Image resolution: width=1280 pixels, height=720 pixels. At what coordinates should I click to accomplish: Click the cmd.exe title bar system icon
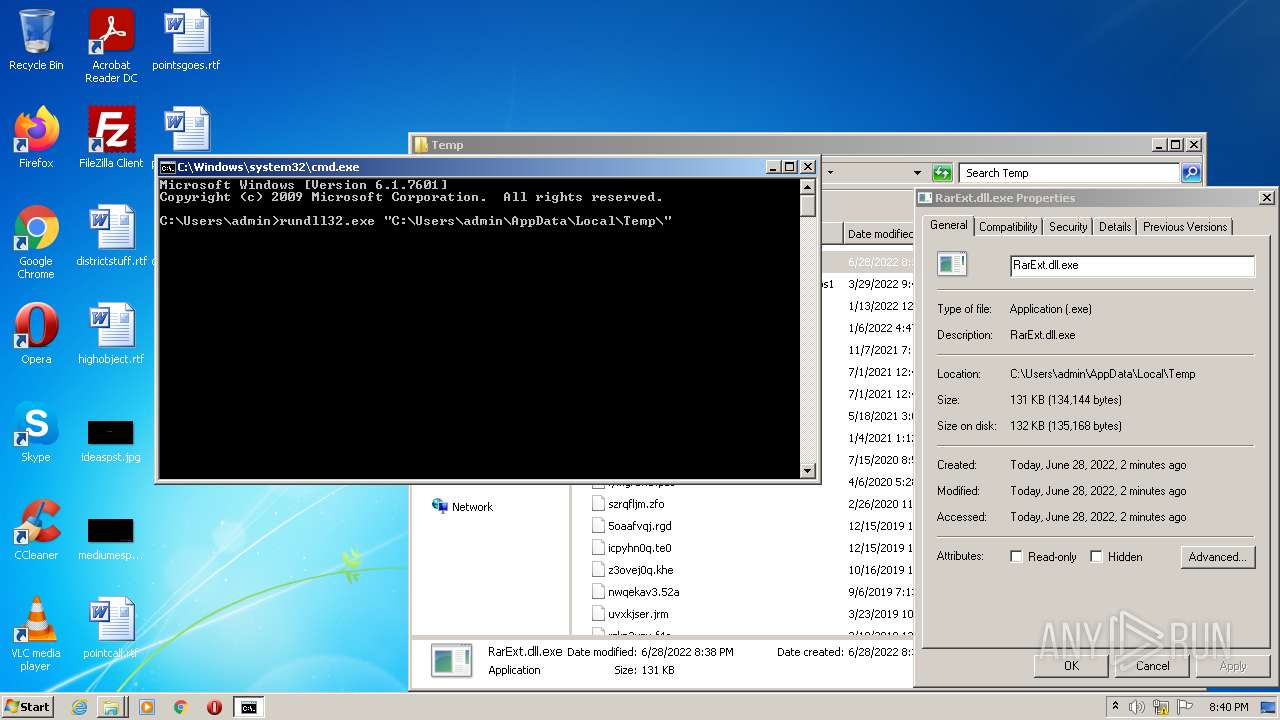(x=168, y=167)
